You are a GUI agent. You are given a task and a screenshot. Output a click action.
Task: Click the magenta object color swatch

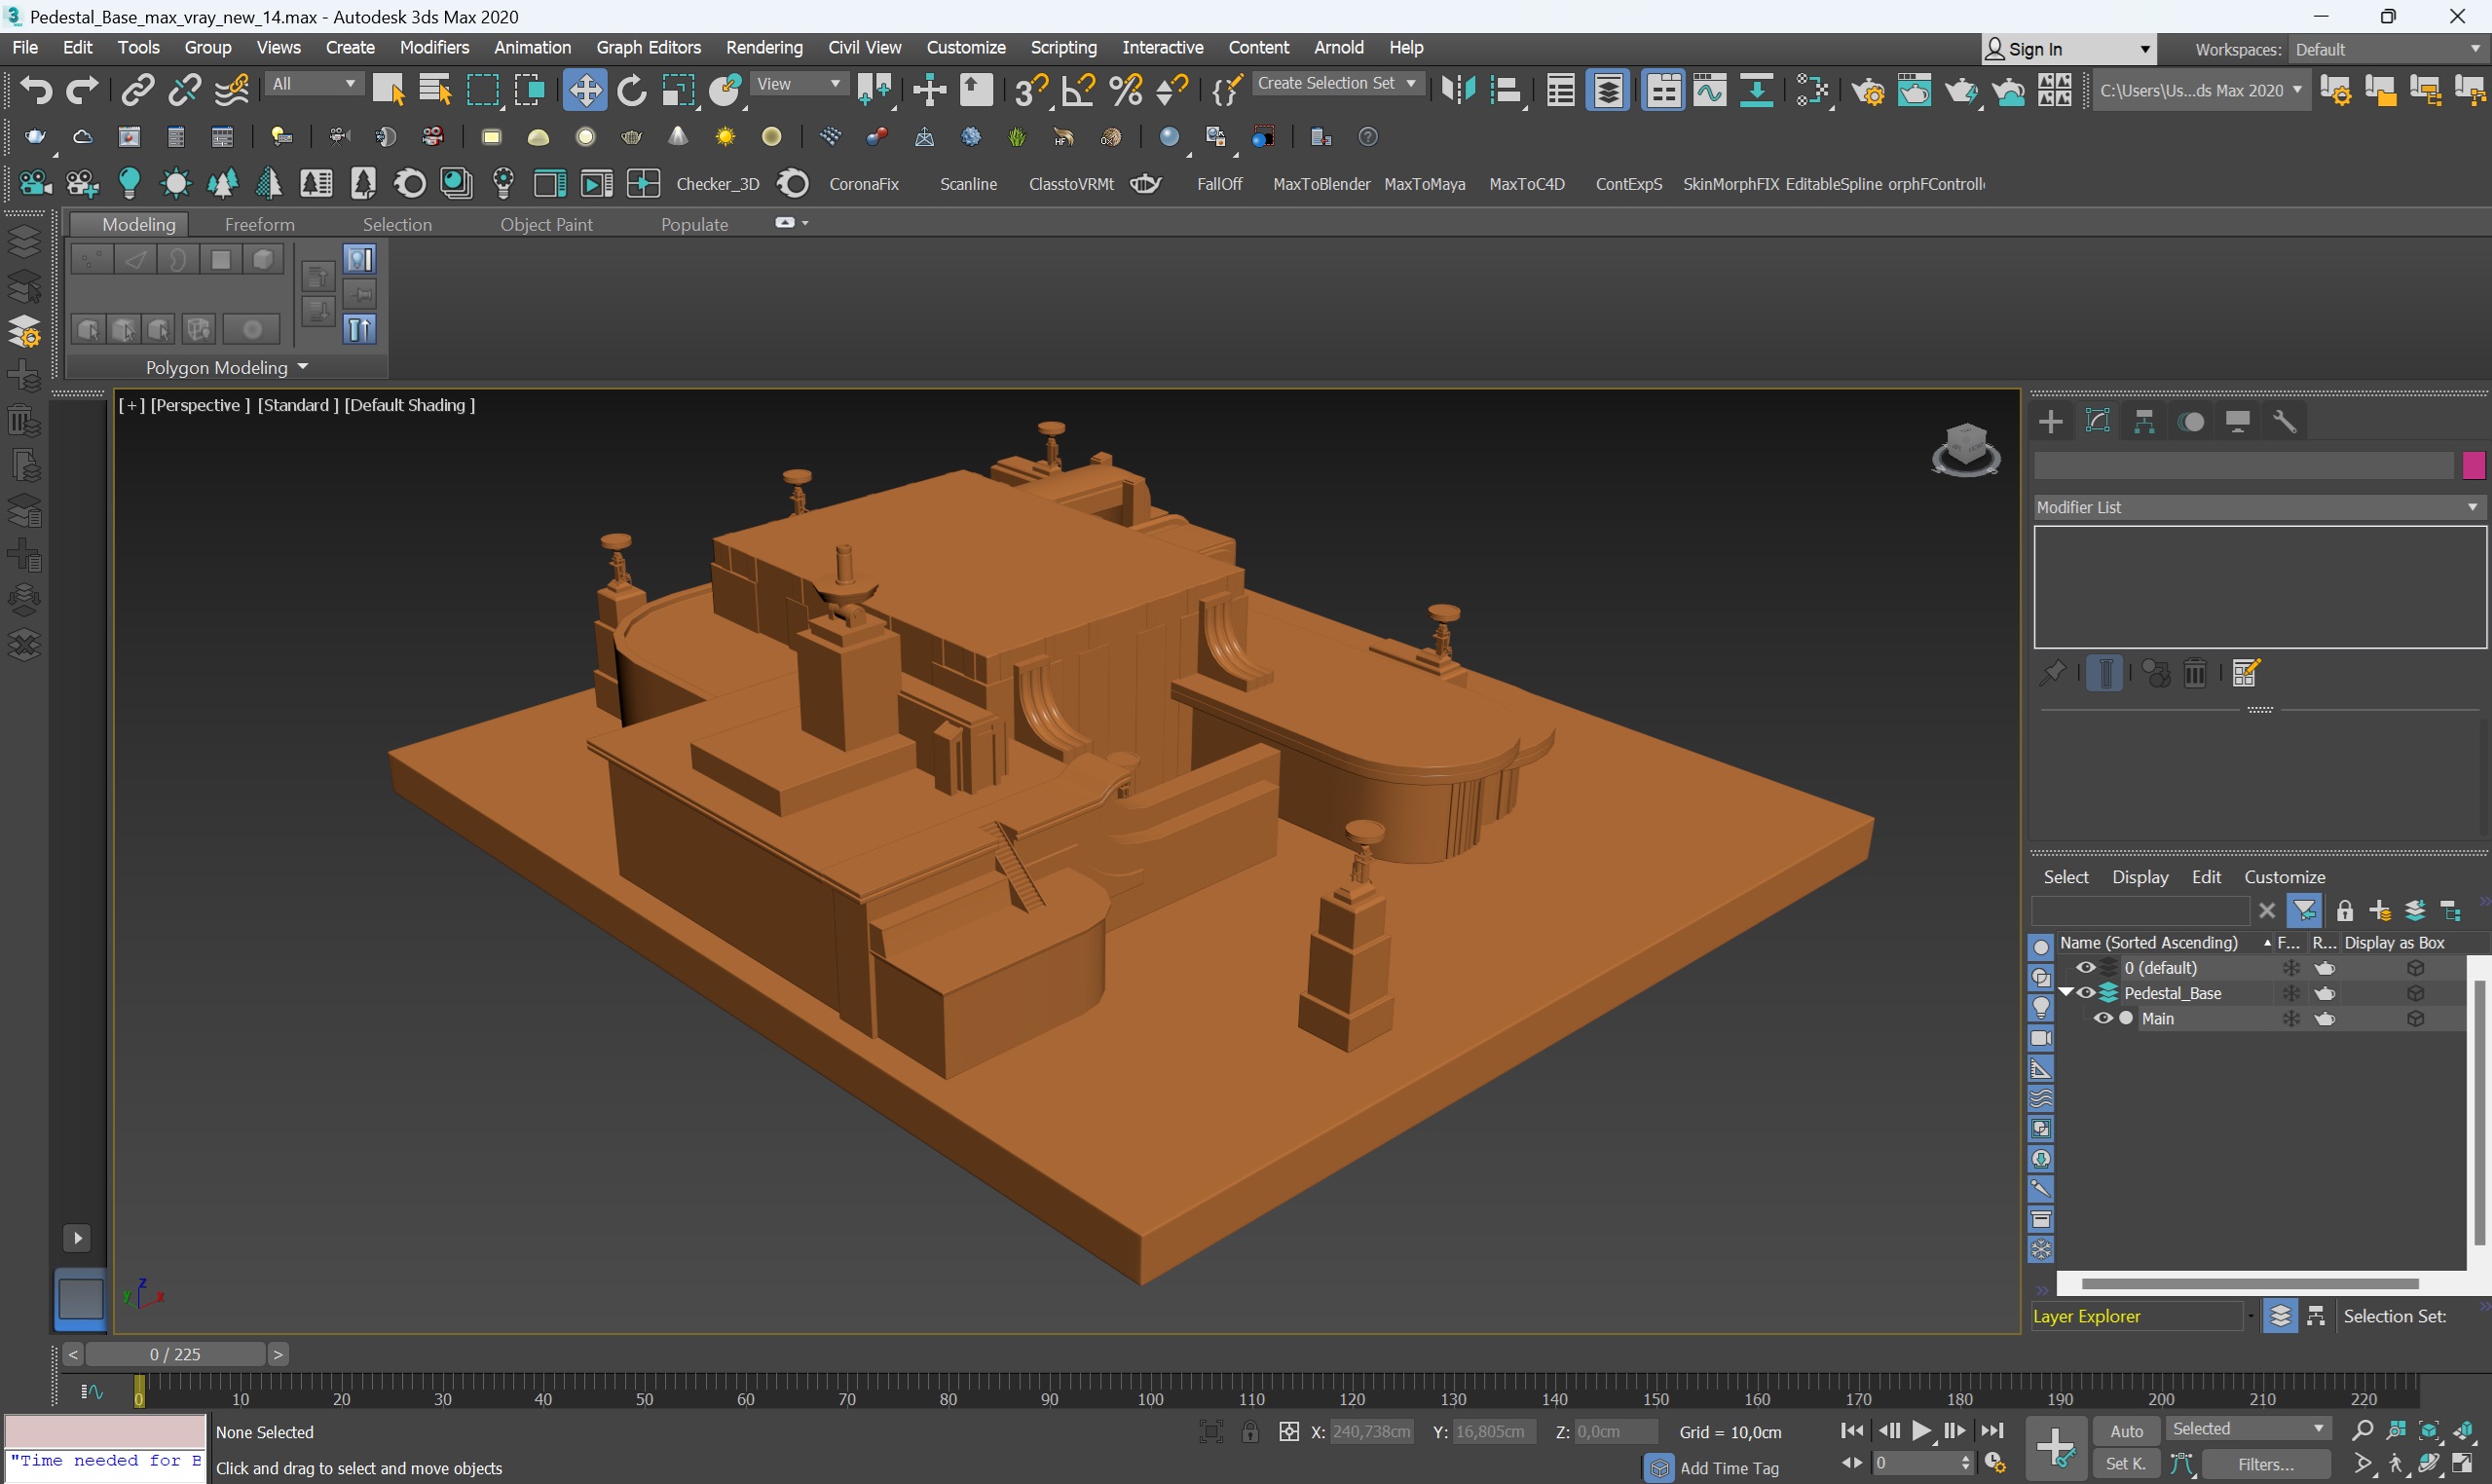[x=2473, y=466]
